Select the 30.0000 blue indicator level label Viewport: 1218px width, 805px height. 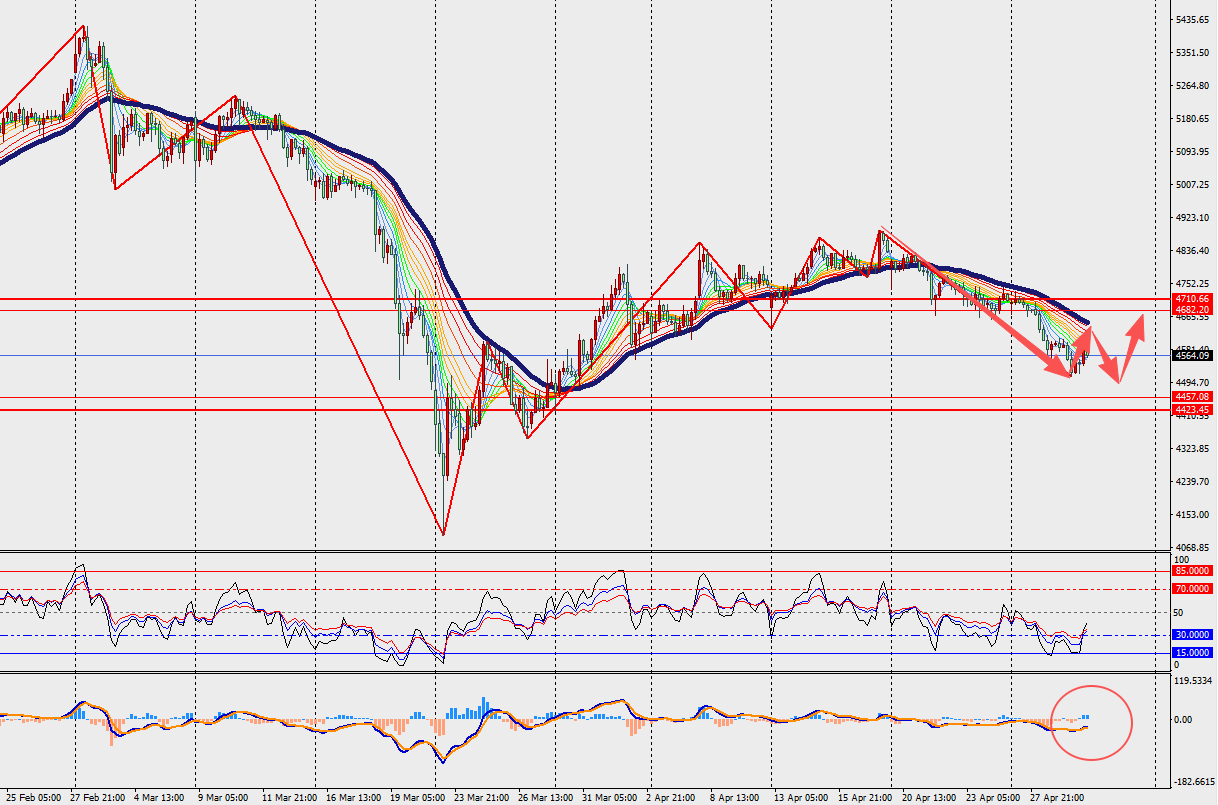tap(1193, 635)
